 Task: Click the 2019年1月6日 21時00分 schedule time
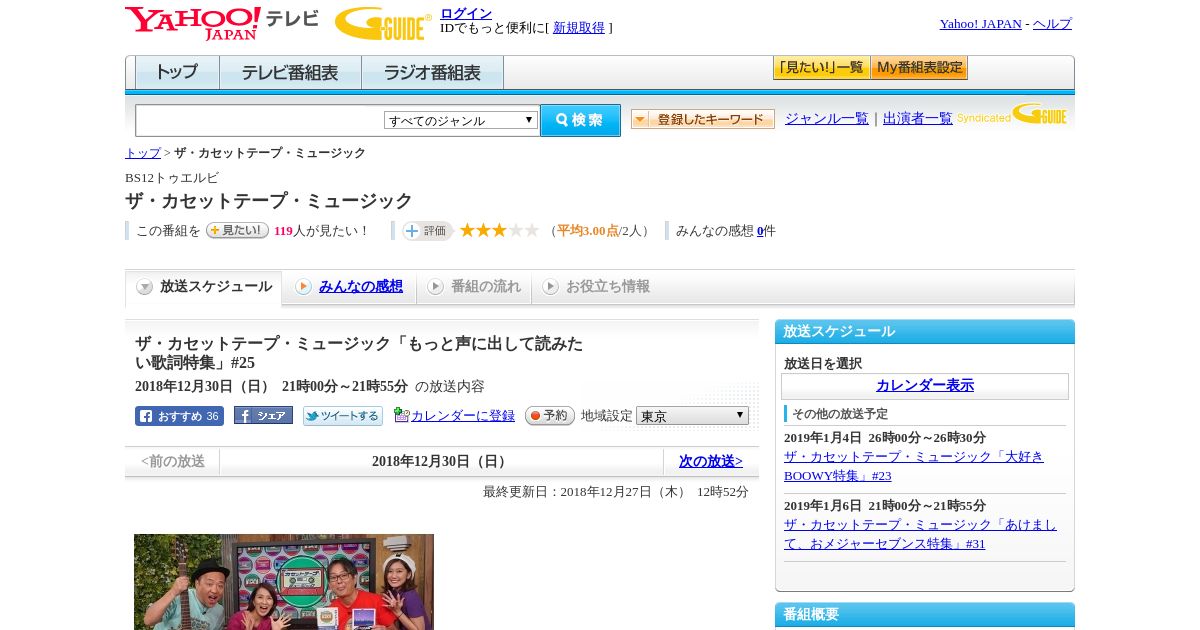(x=885, y=506)
